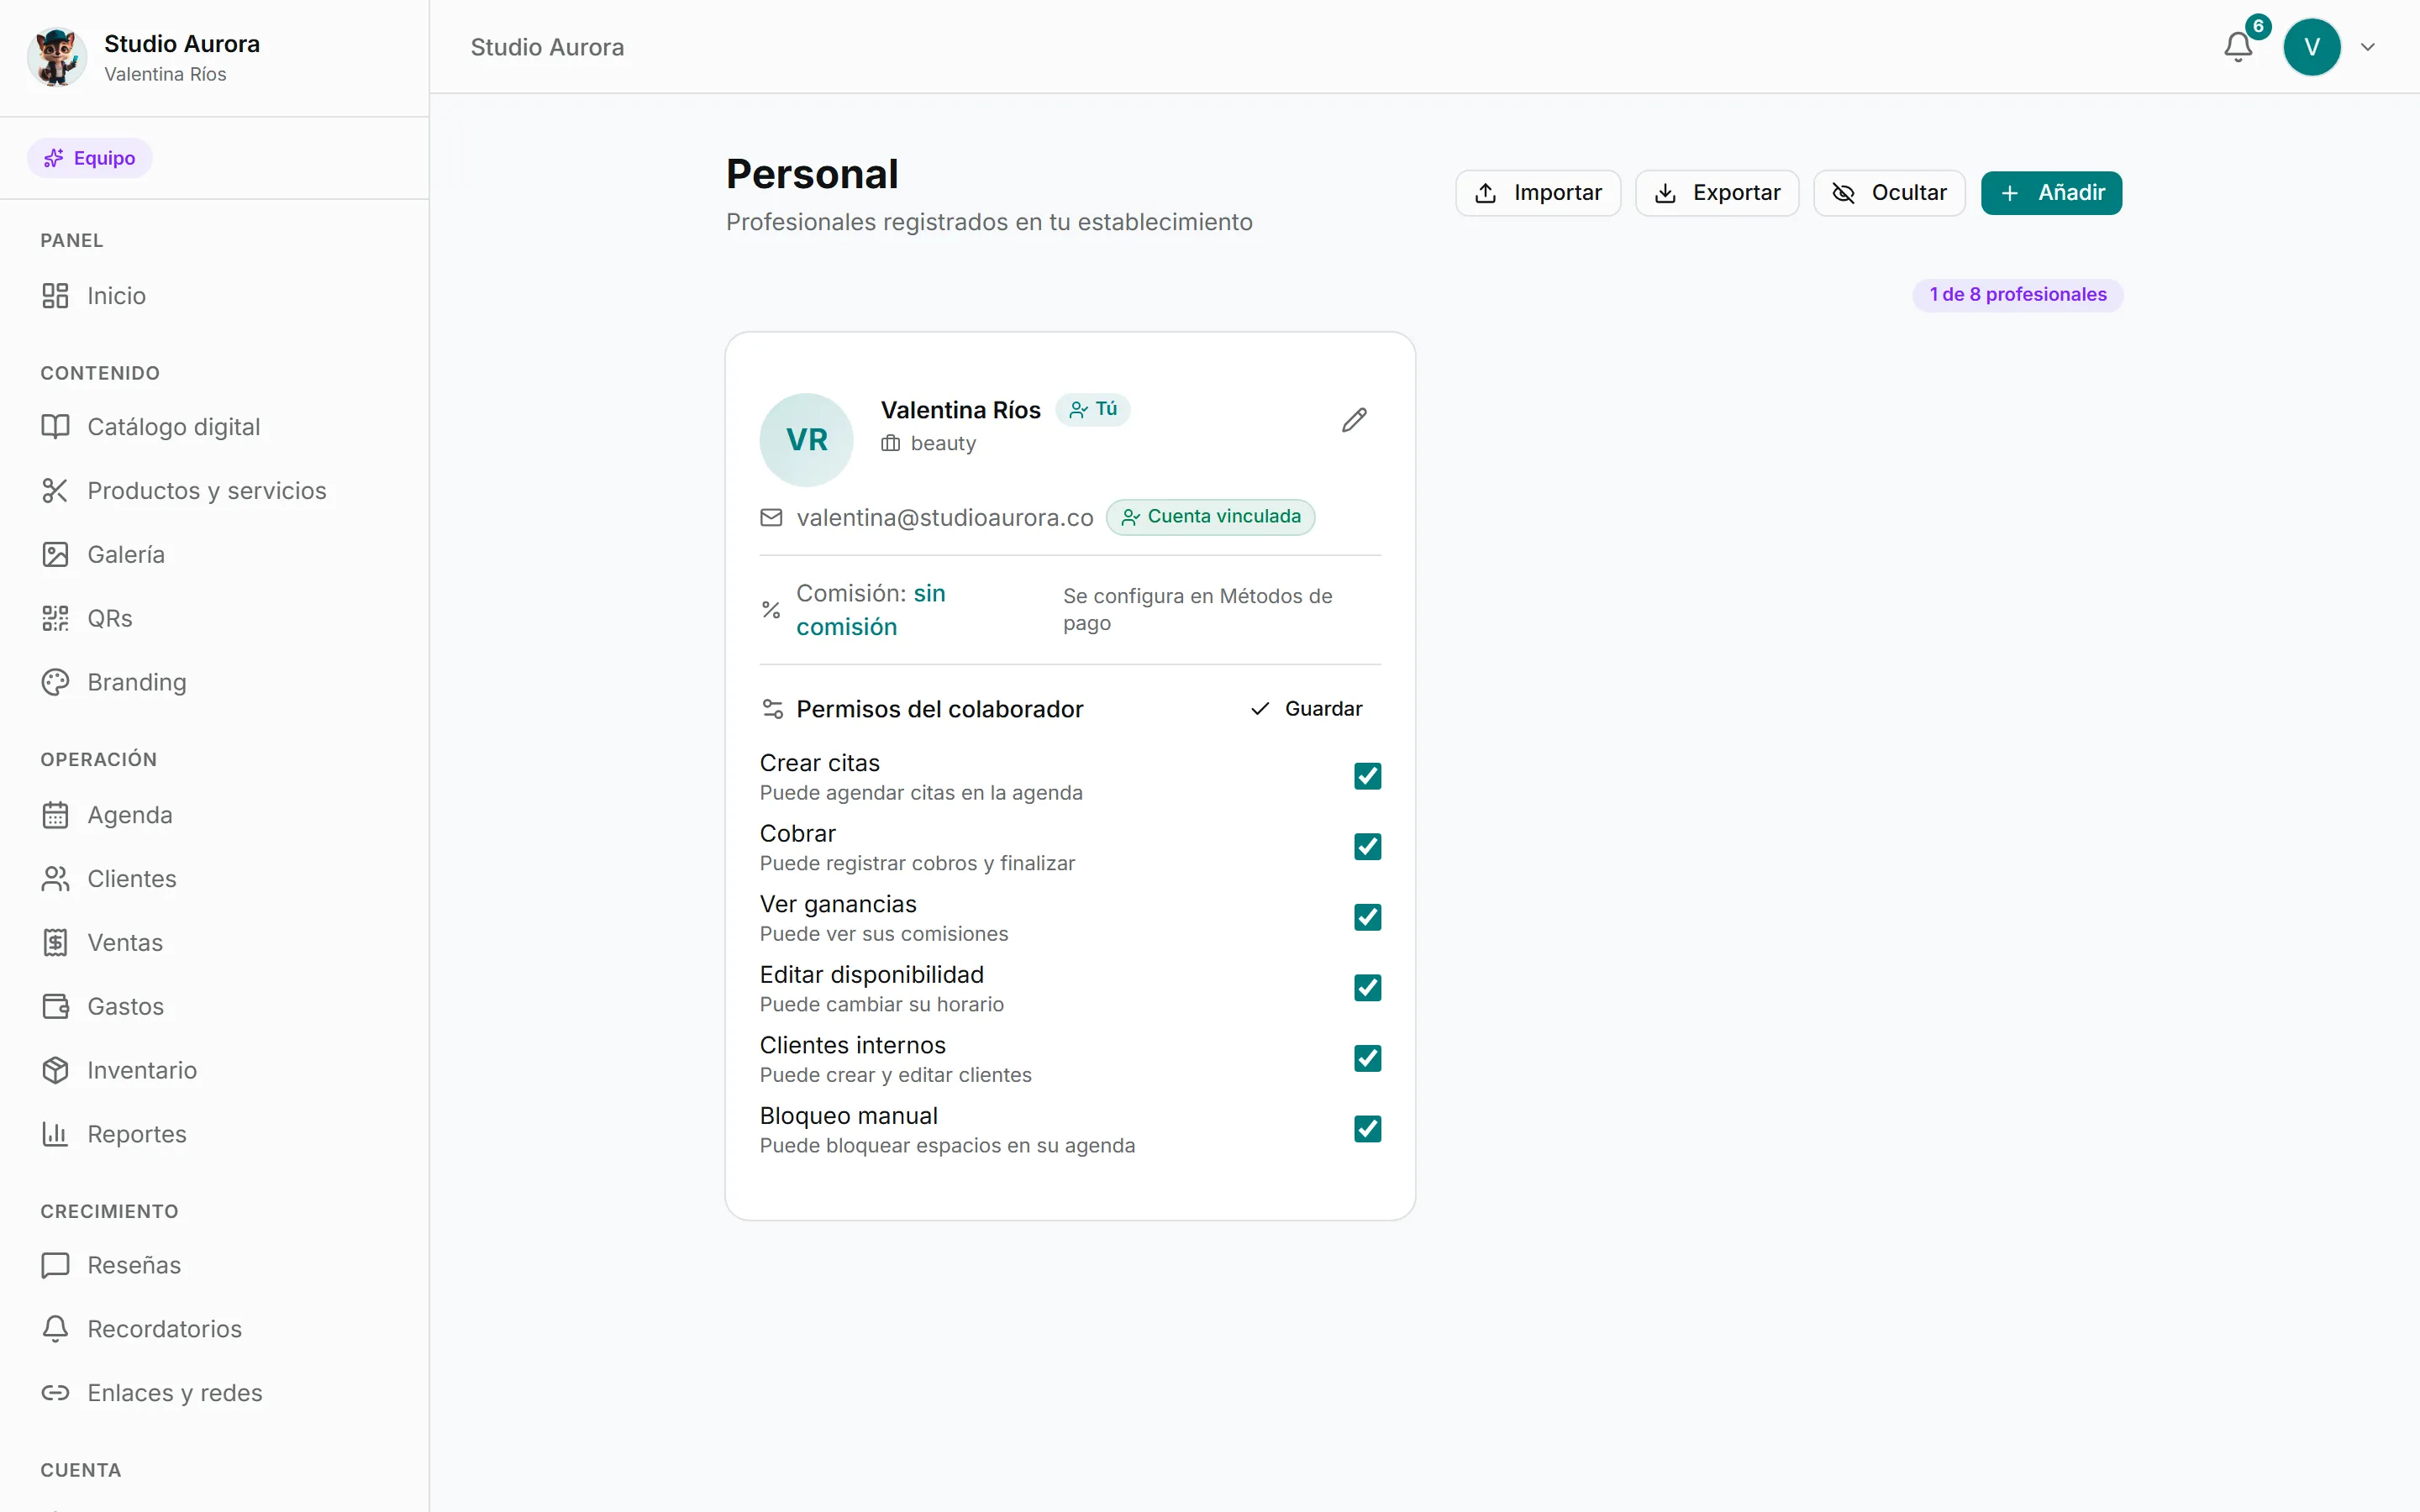Disable the Clientes internos permission
Screen dimensions: 2420x1512
(x=1367, y=1058)
